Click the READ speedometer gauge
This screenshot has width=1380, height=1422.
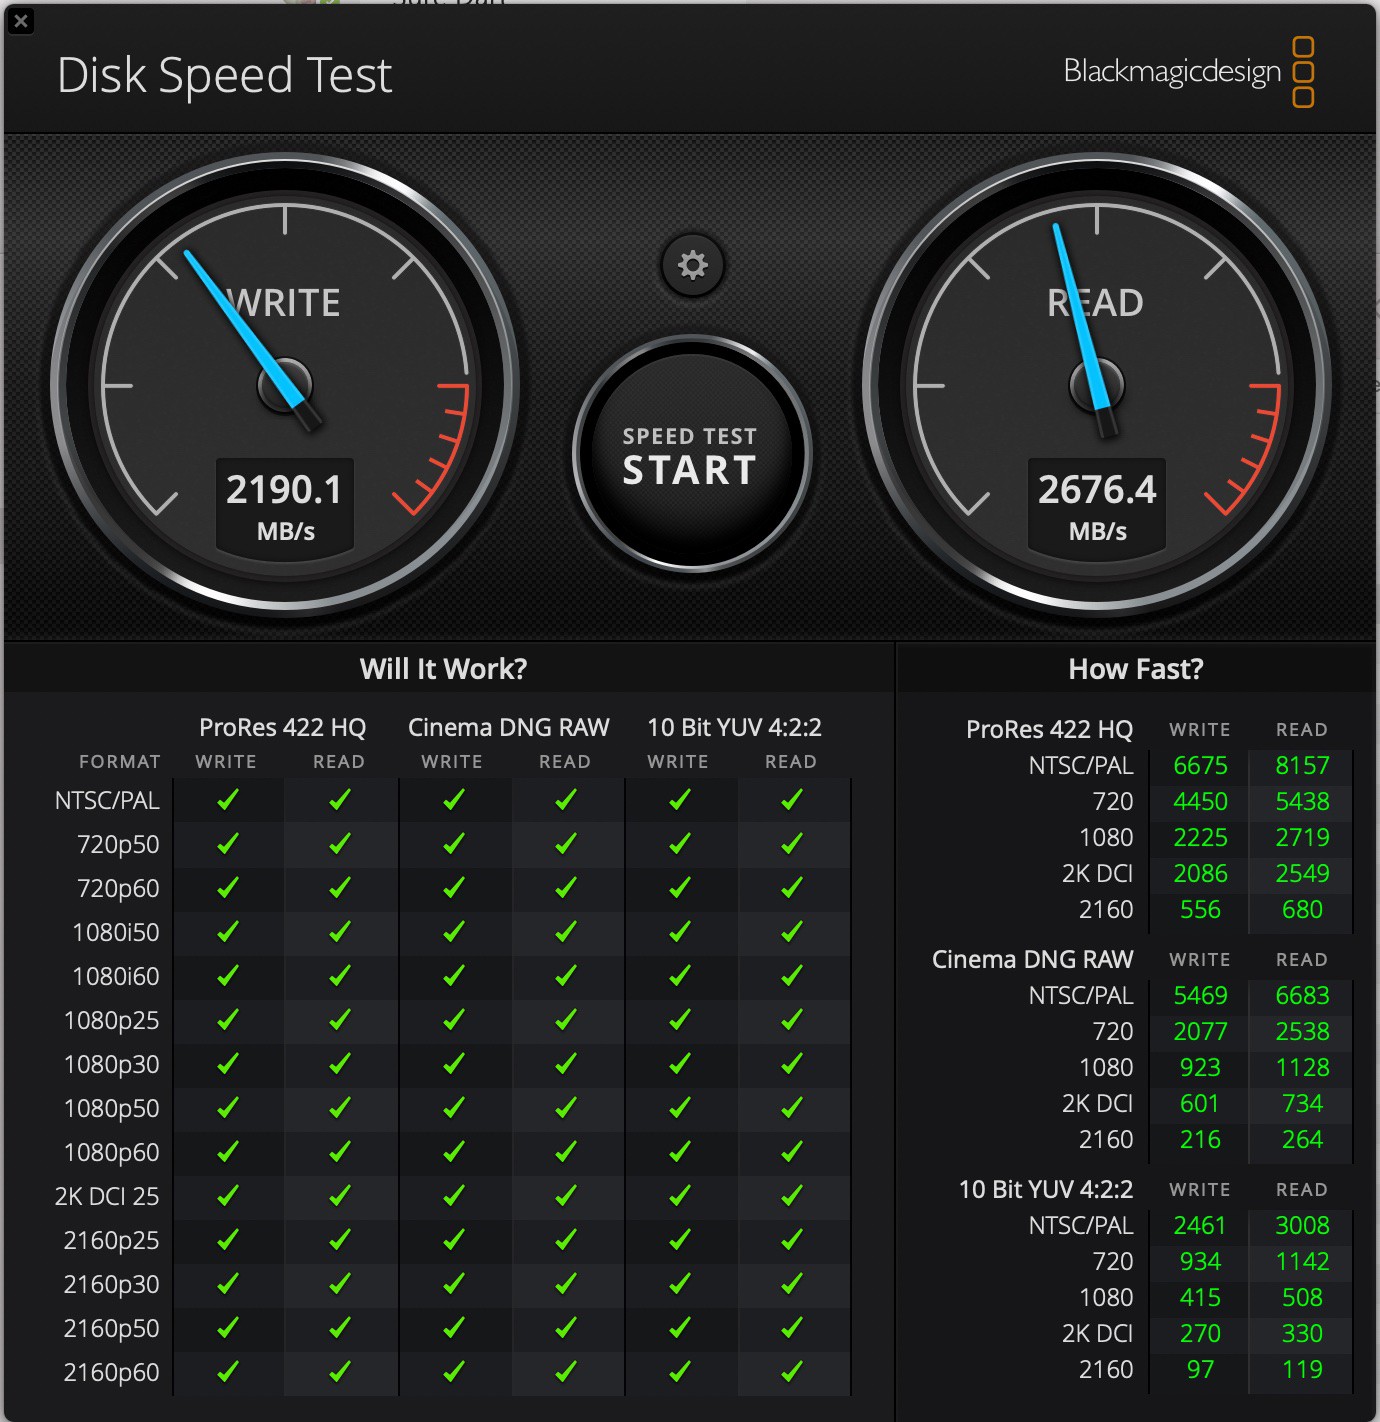coord(1097,385)
